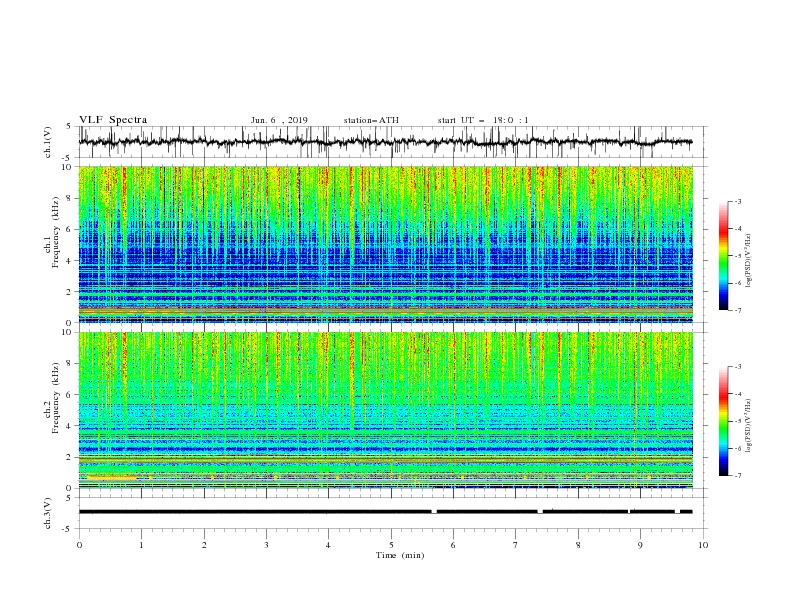The width and height of the screenshot is (792, 612).
Task: Click the black ch.3 voltage trace bar
Action: [386, 512]
